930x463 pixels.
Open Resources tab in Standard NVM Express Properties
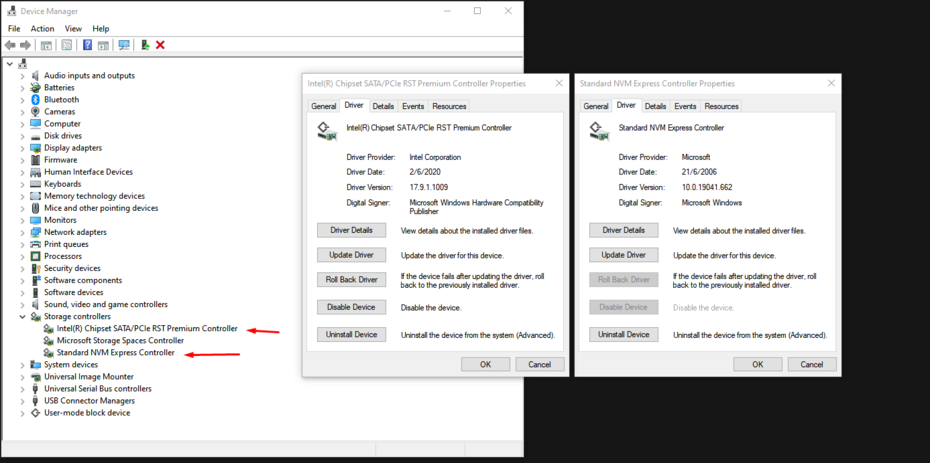722,106
